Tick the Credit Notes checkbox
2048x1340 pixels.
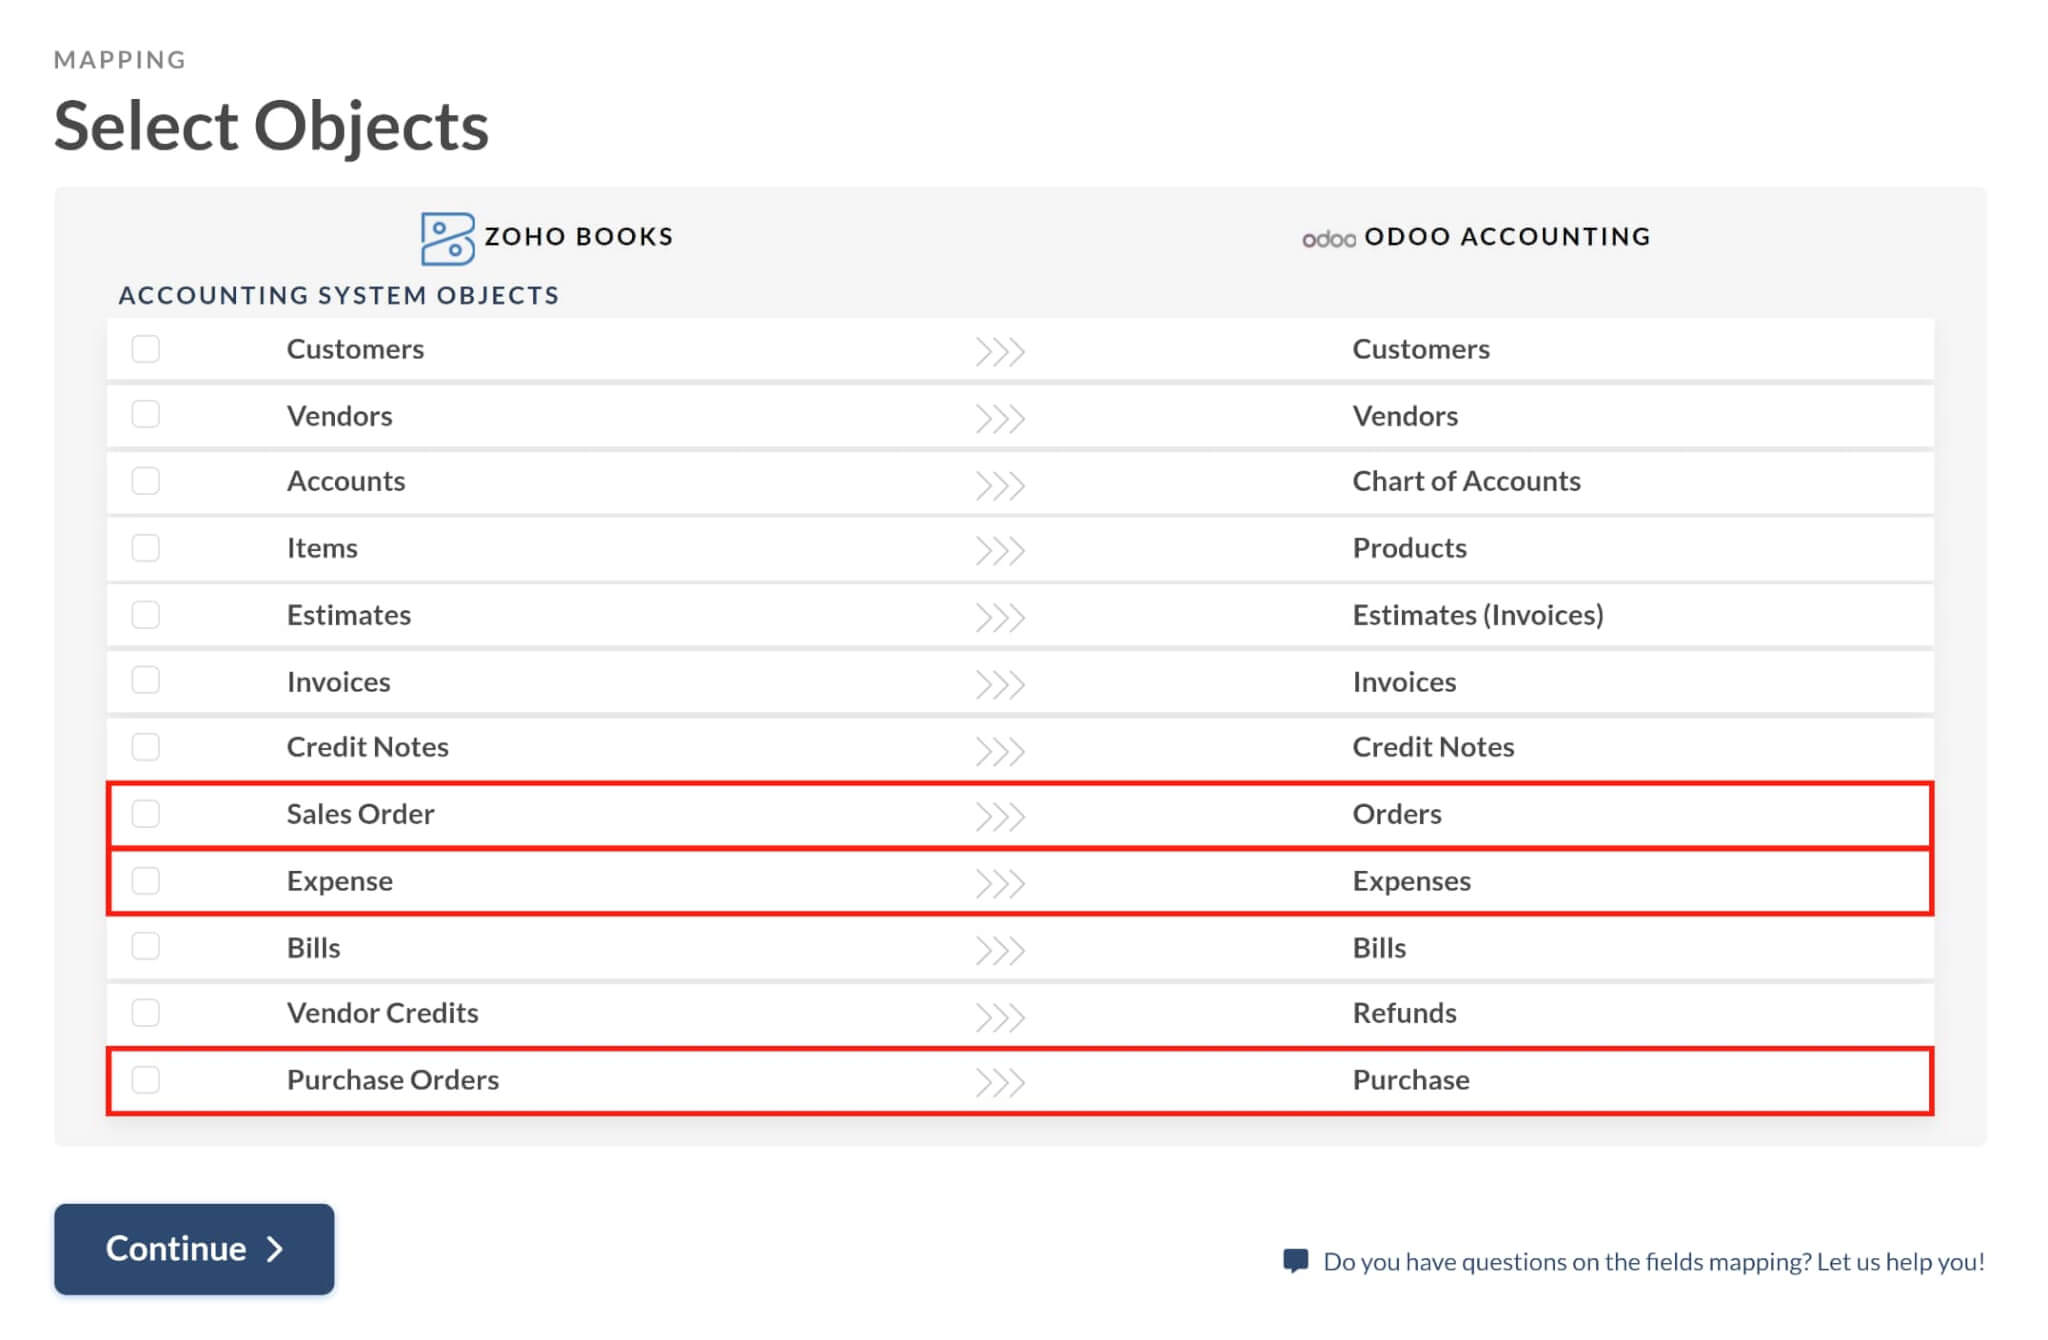(146, 747)
